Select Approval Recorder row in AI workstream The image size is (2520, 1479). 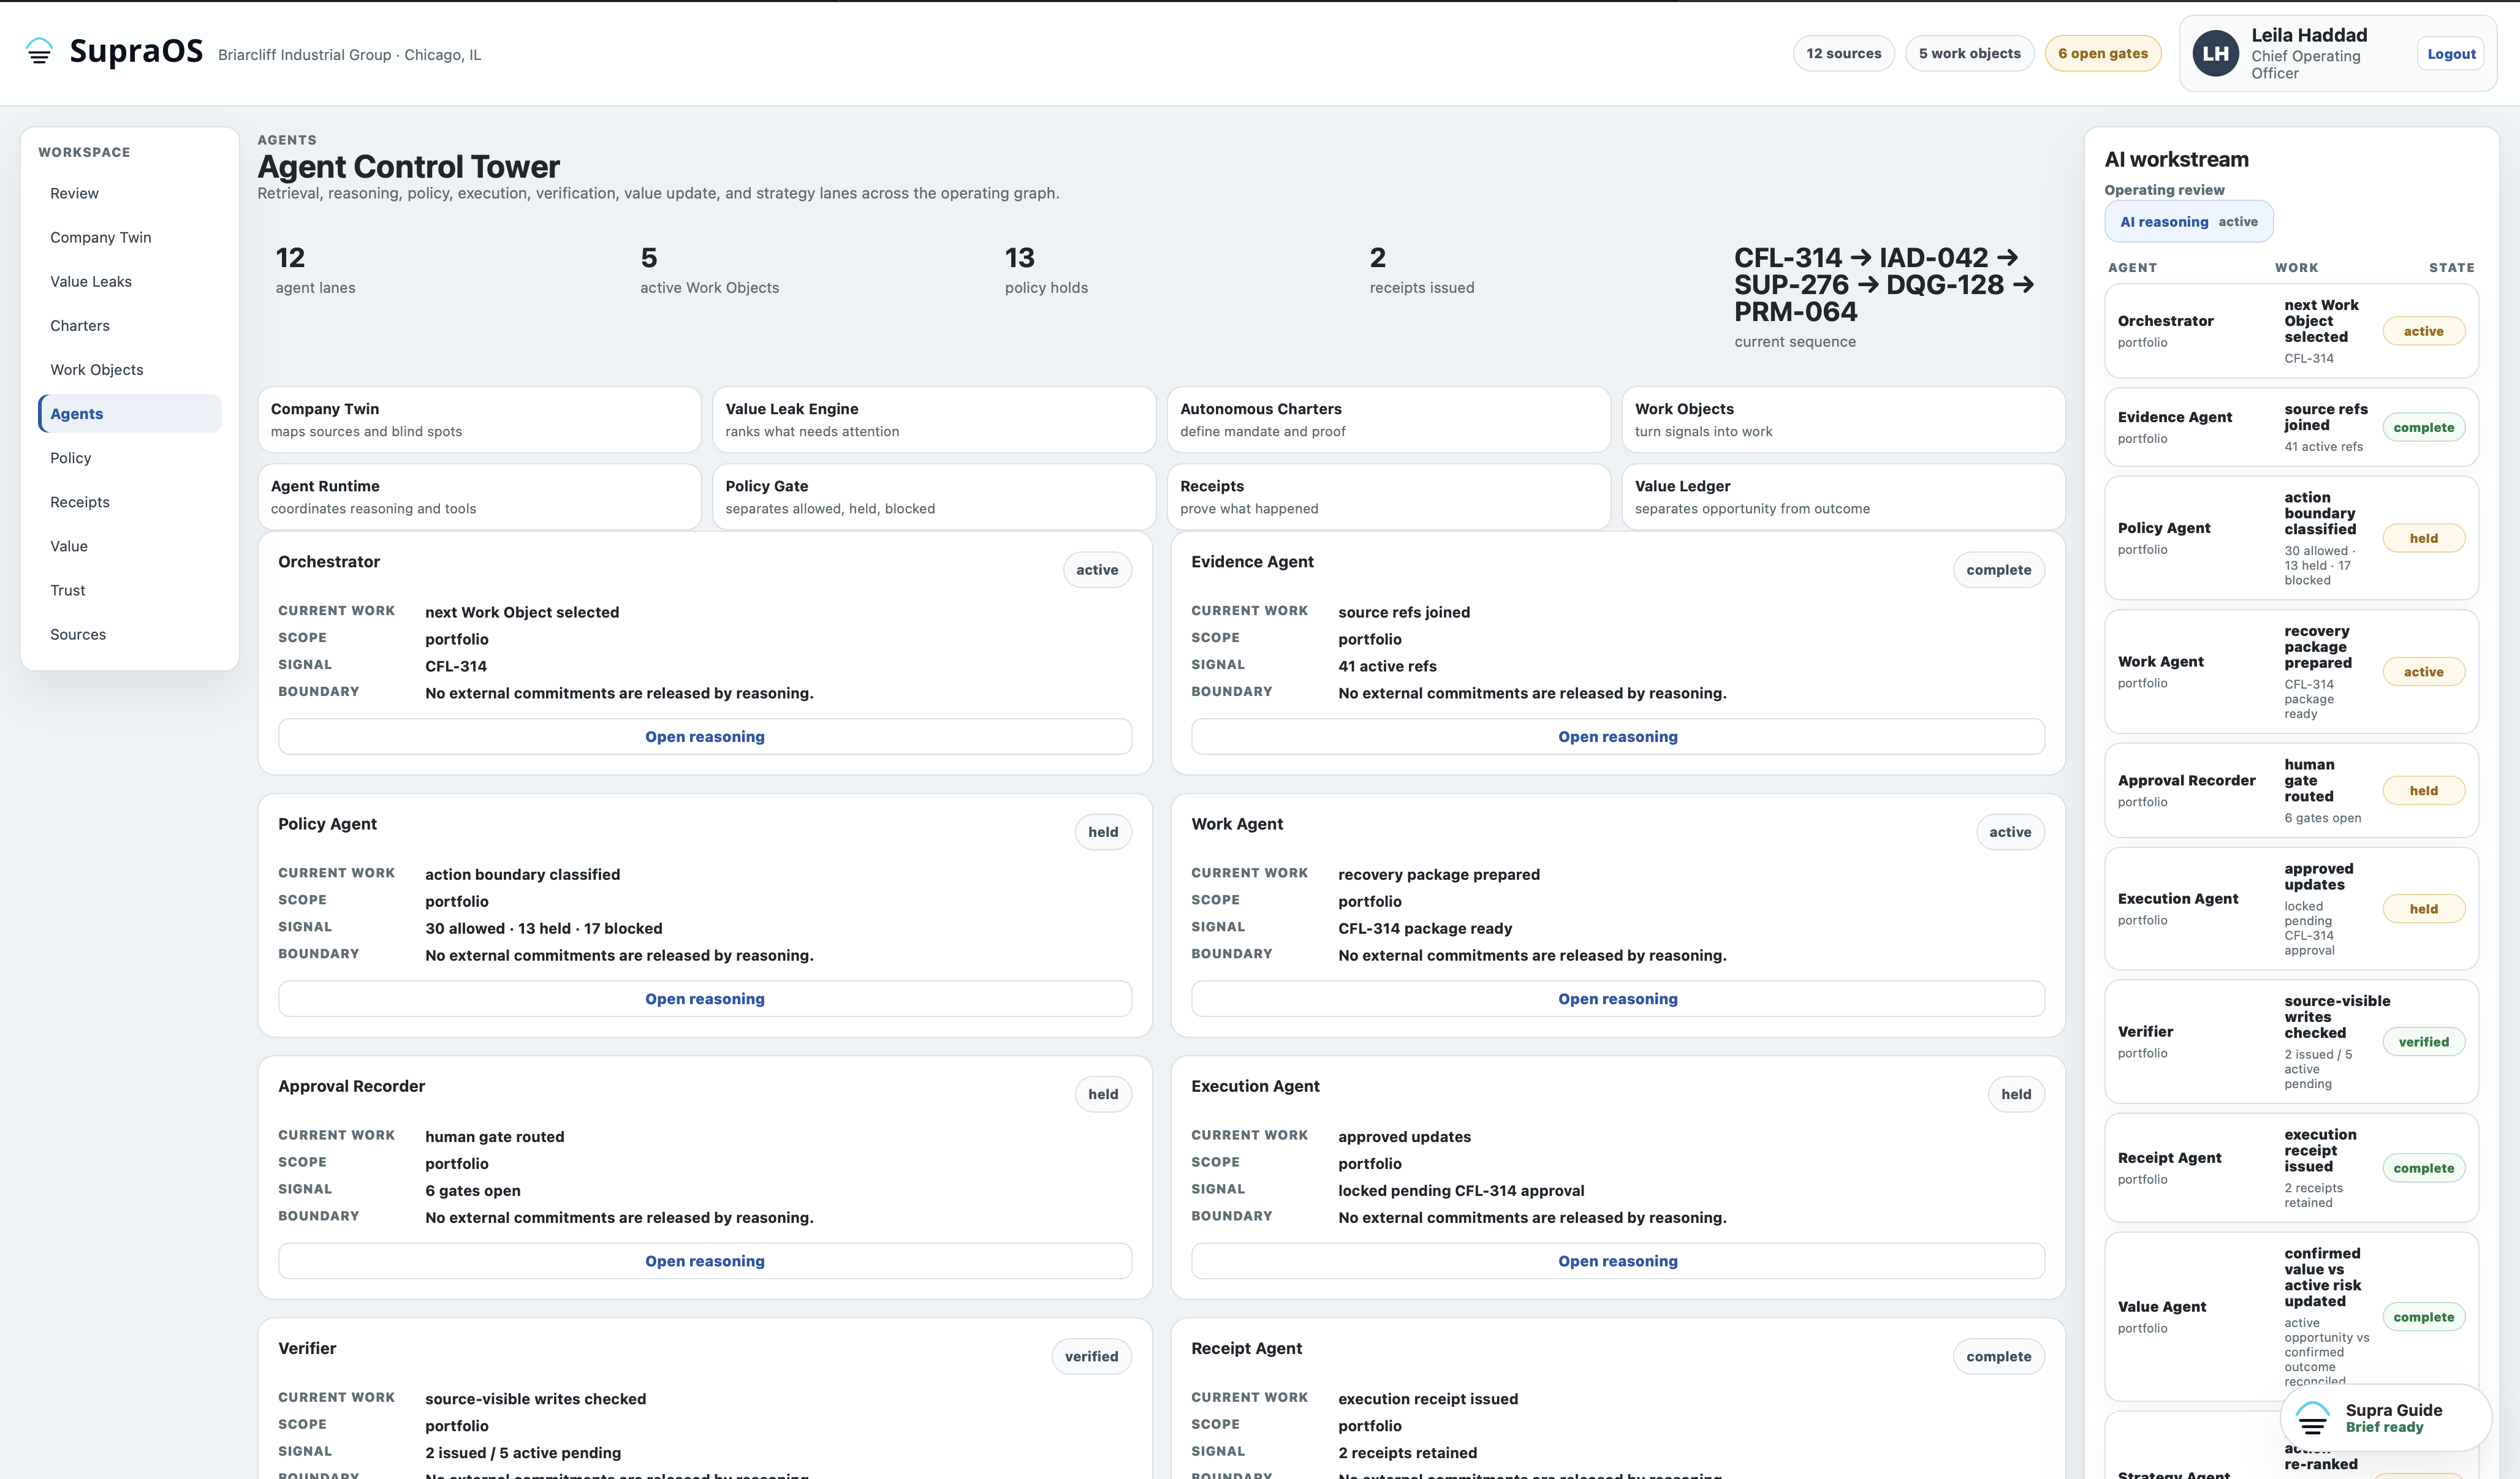2291,790
